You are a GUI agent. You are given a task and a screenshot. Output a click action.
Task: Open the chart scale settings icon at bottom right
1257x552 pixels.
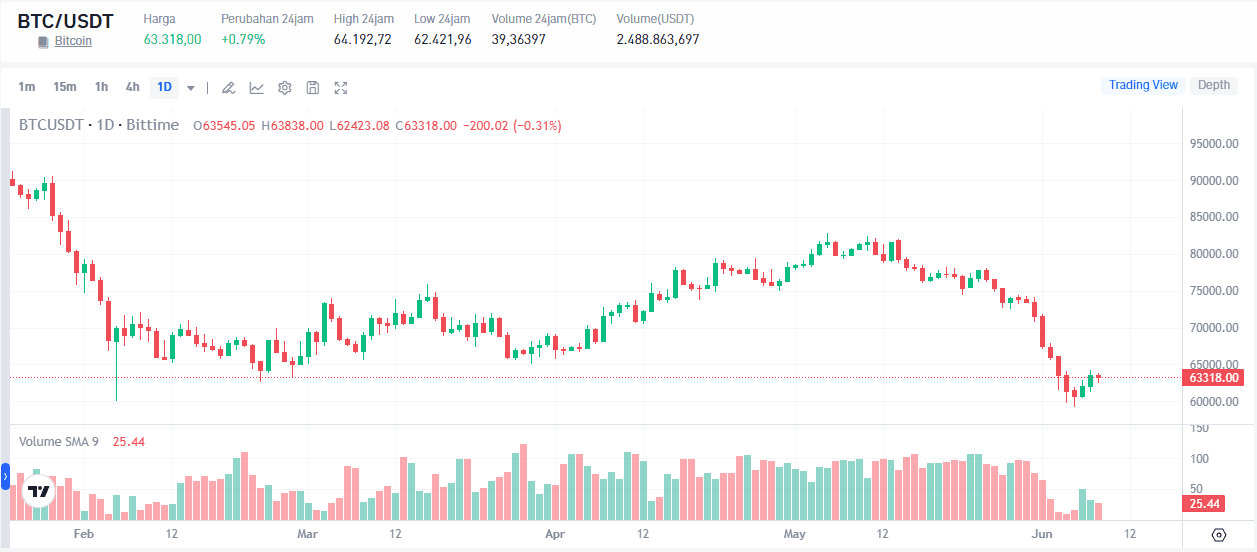coord(1218,535)
